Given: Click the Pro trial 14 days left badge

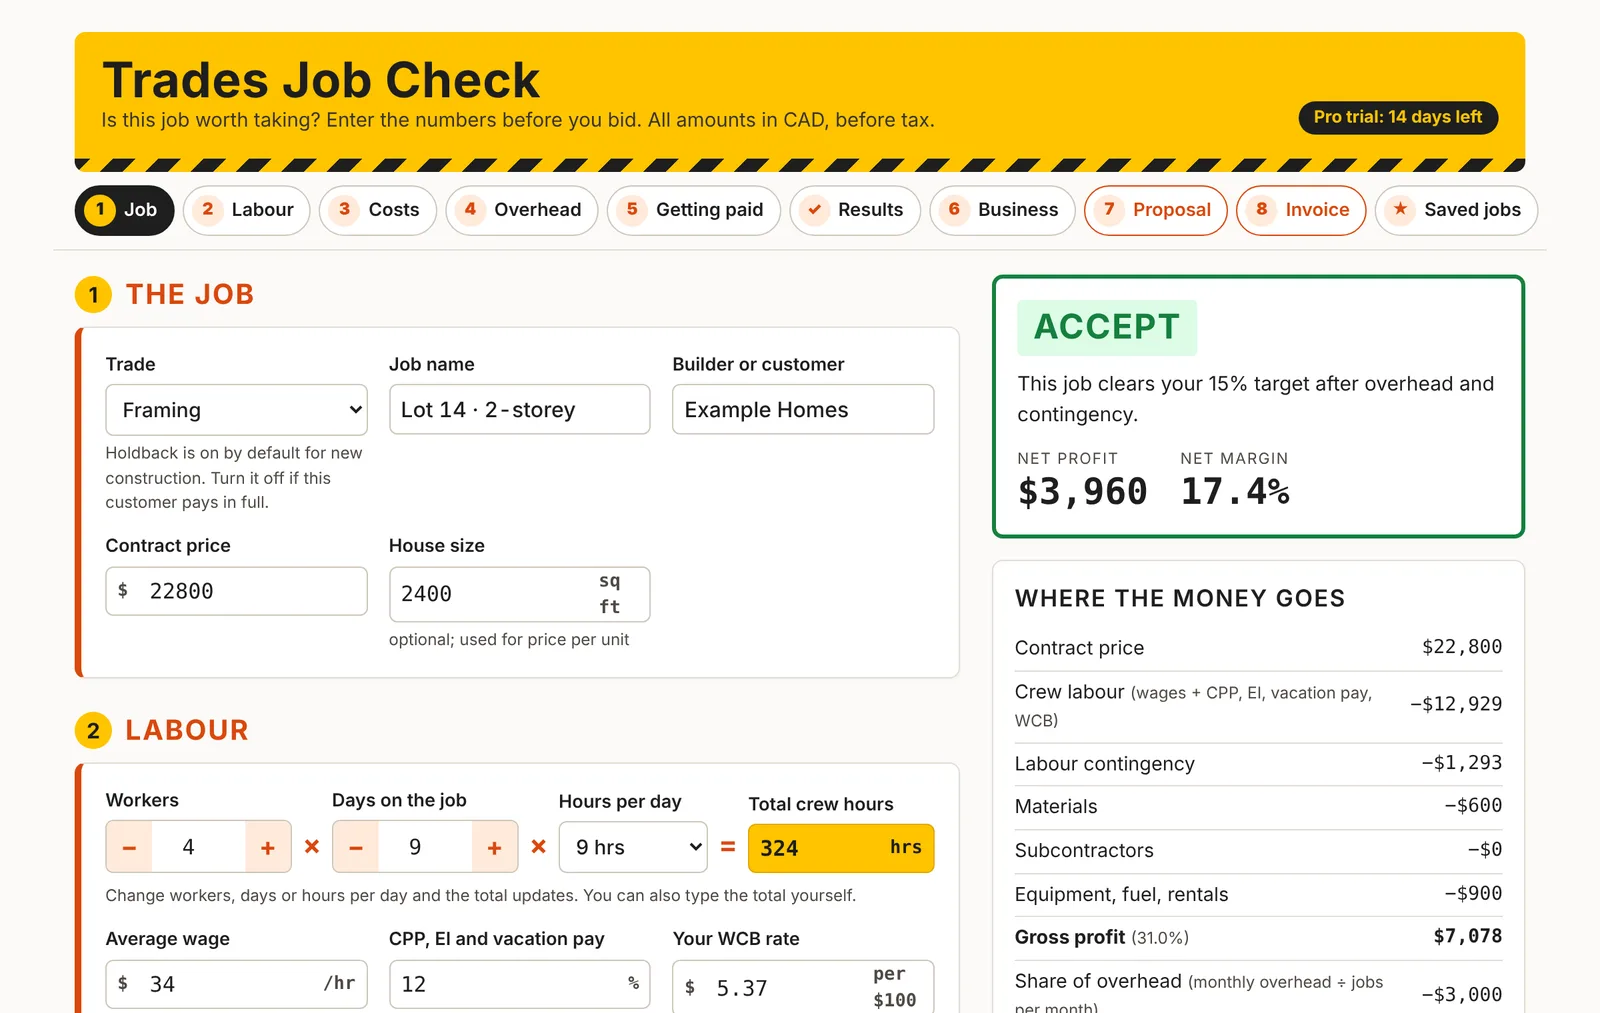Looking at the screenshot, I should tap(1398, 117).
